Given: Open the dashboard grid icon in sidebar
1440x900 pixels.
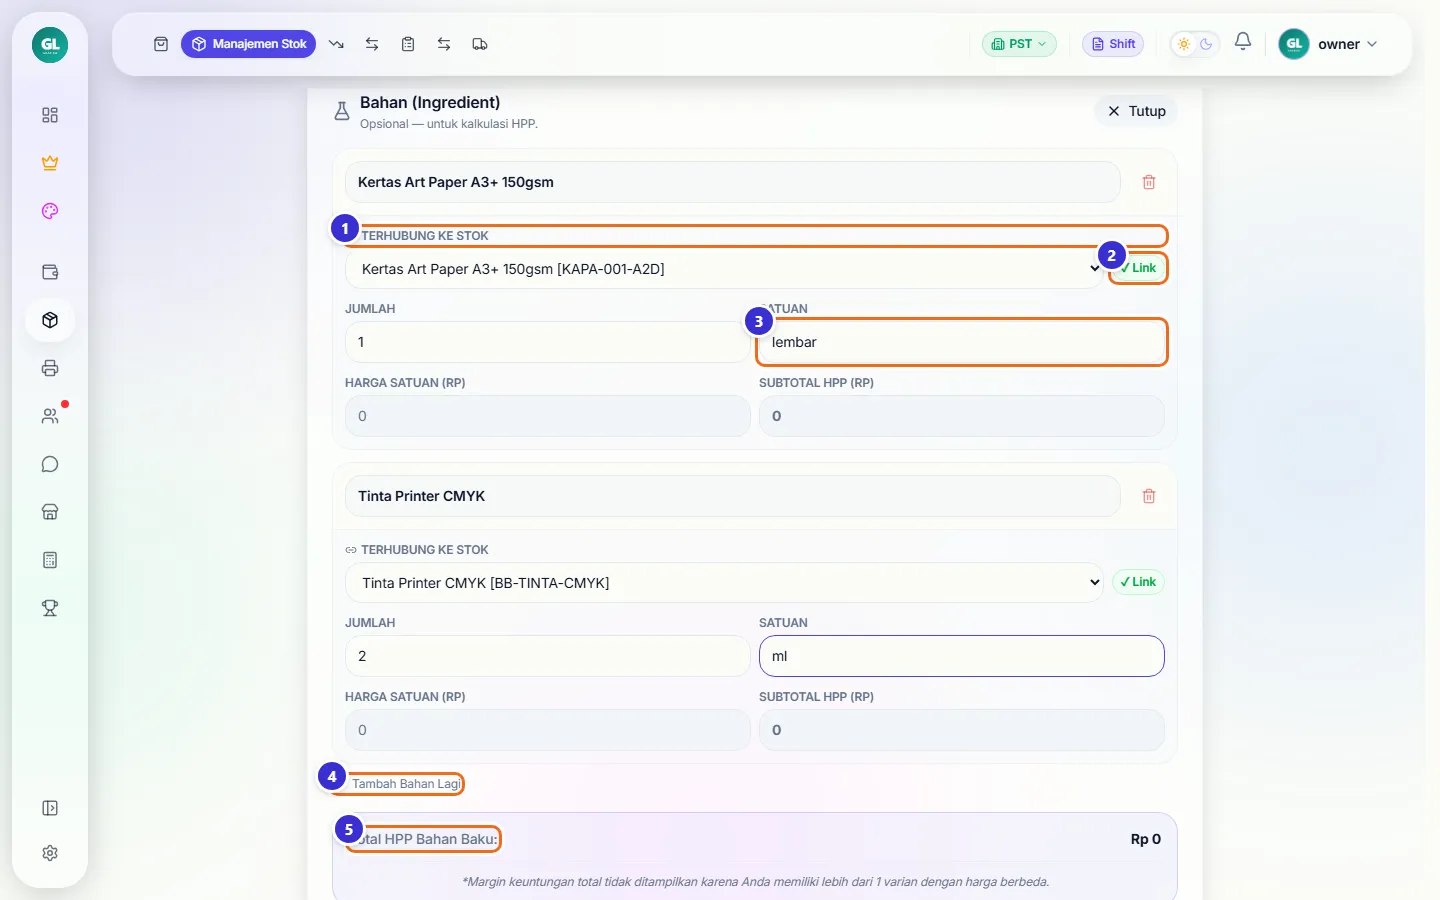Looking at the screenshot, I should [50, 115].
